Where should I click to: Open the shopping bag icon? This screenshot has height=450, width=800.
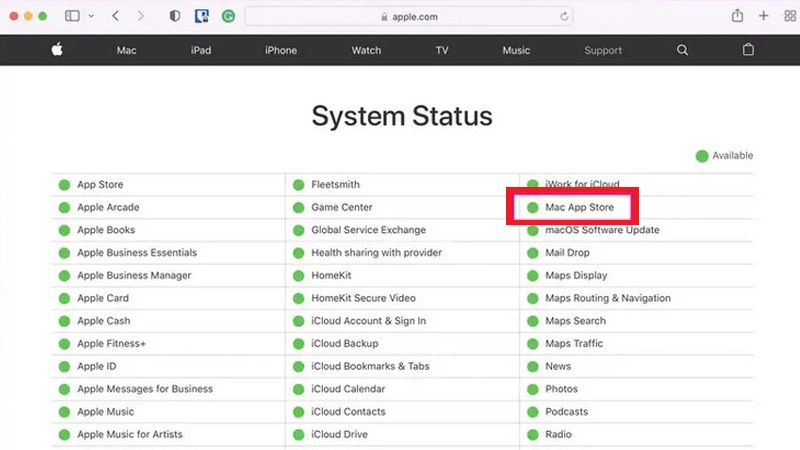pos(748,49)
